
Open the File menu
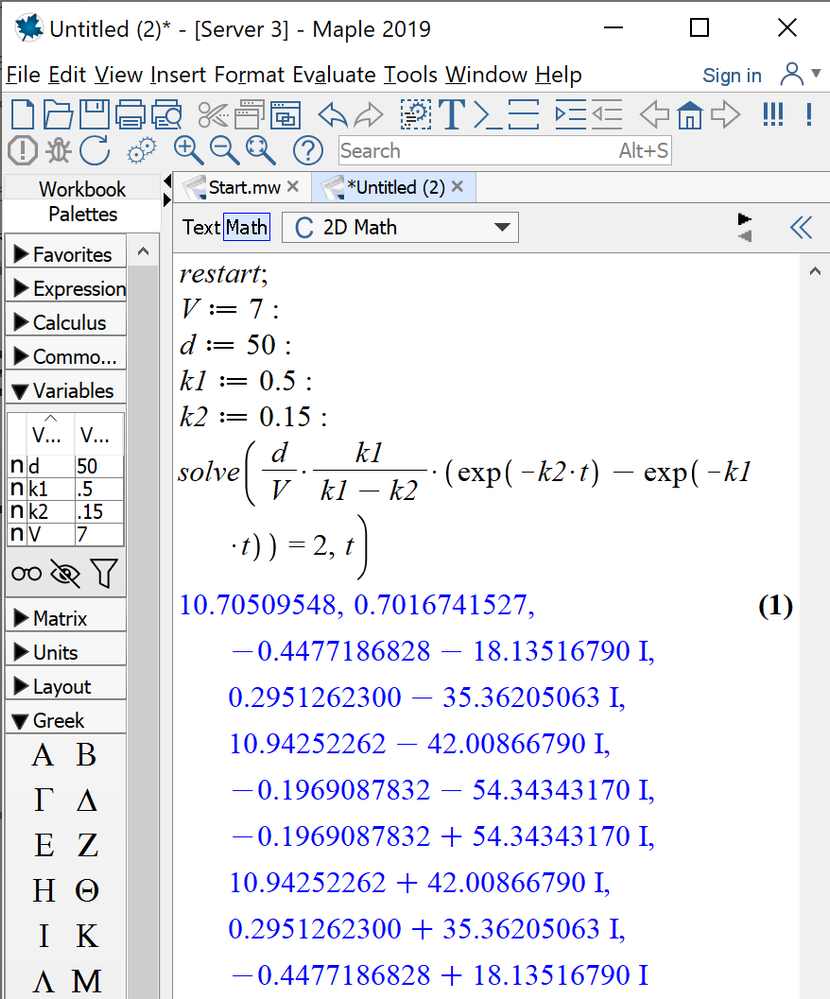(23, 75)
